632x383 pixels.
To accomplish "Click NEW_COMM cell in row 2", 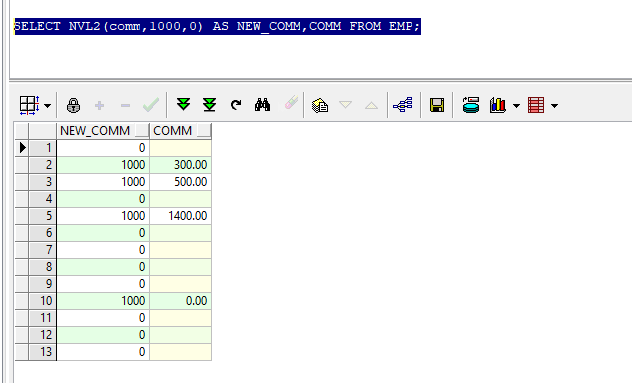I will pyautogui.click(x=103, y=165).
